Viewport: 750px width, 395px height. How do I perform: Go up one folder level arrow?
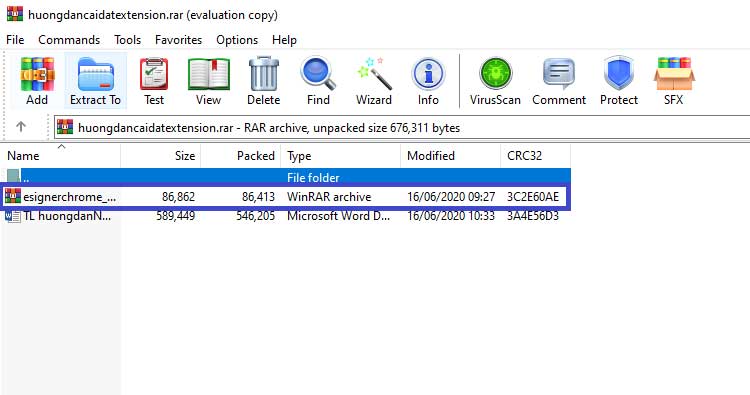(21, 127)
